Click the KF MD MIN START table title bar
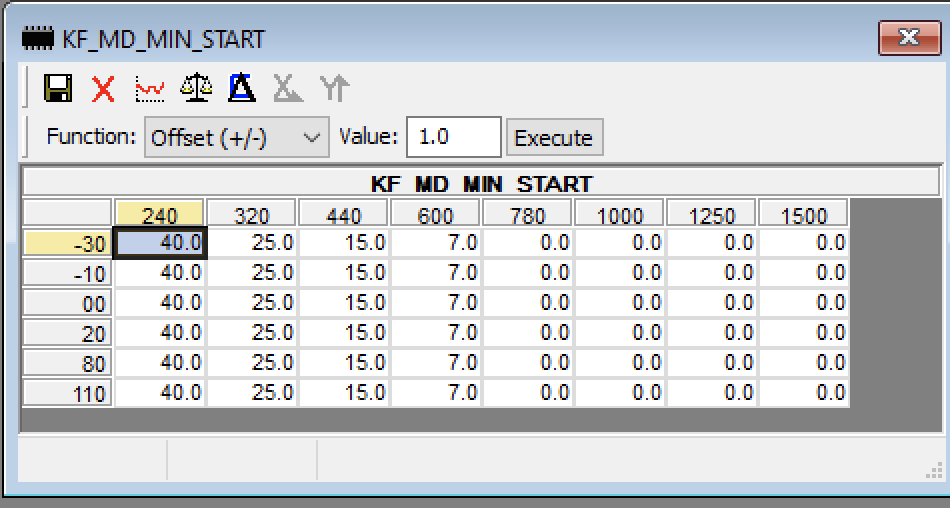Viewport: 950px width, 508px height. (x=481, y=184)
